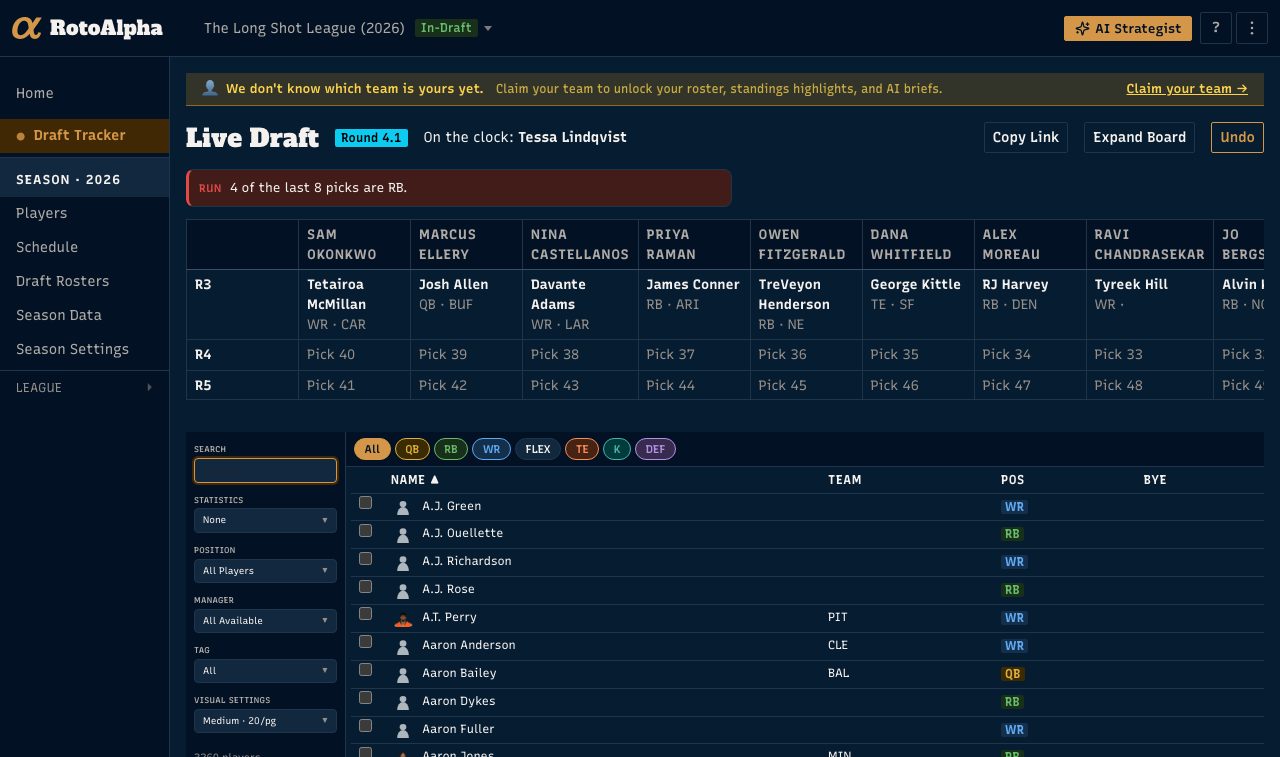This screenshot has height=757, width=1280.
Task: Select the A.J. Richardson checkbox
Action: coord(366,558)
